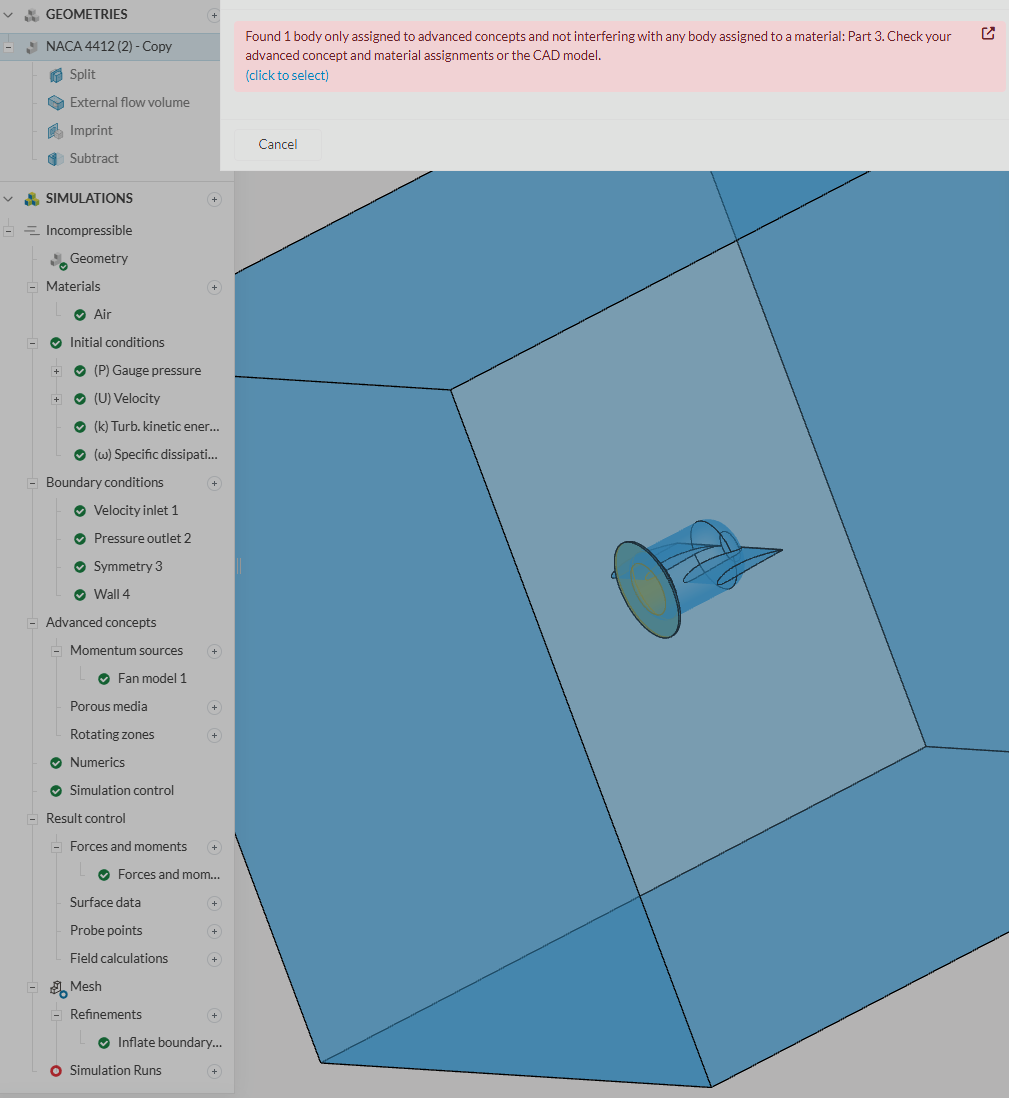Open the Inflate boundary... refinement
Viewport: 1009px width, 1098px height.
point(169,1043)
